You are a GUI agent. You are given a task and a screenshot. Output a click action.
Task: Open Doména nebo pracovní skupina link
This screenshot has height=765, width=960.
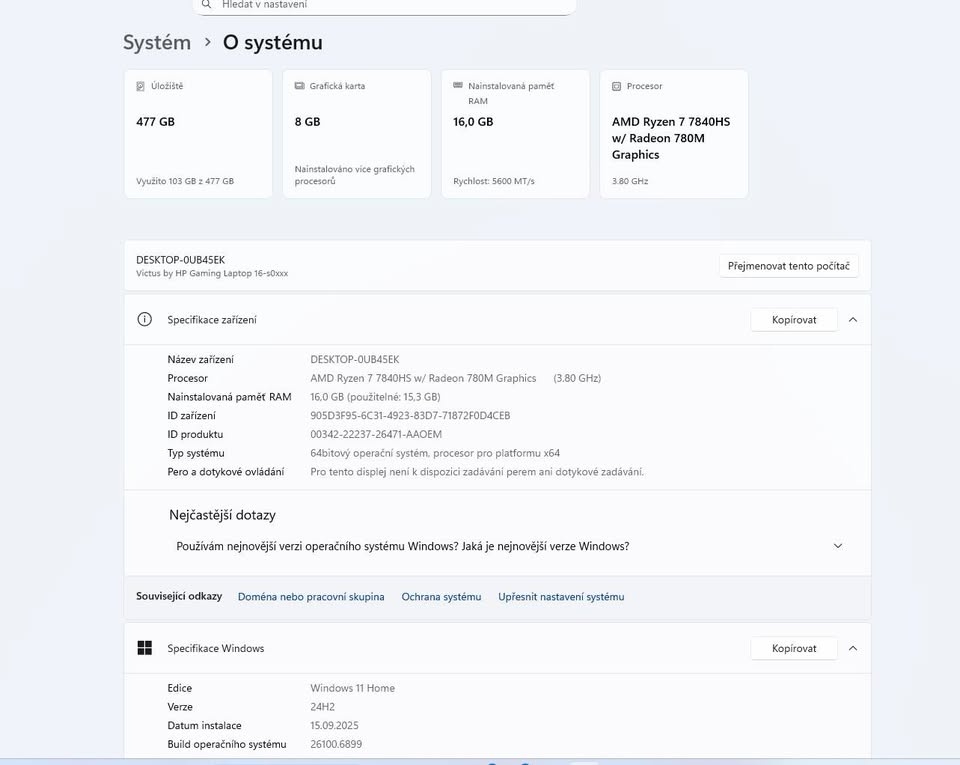pos(311,597)
